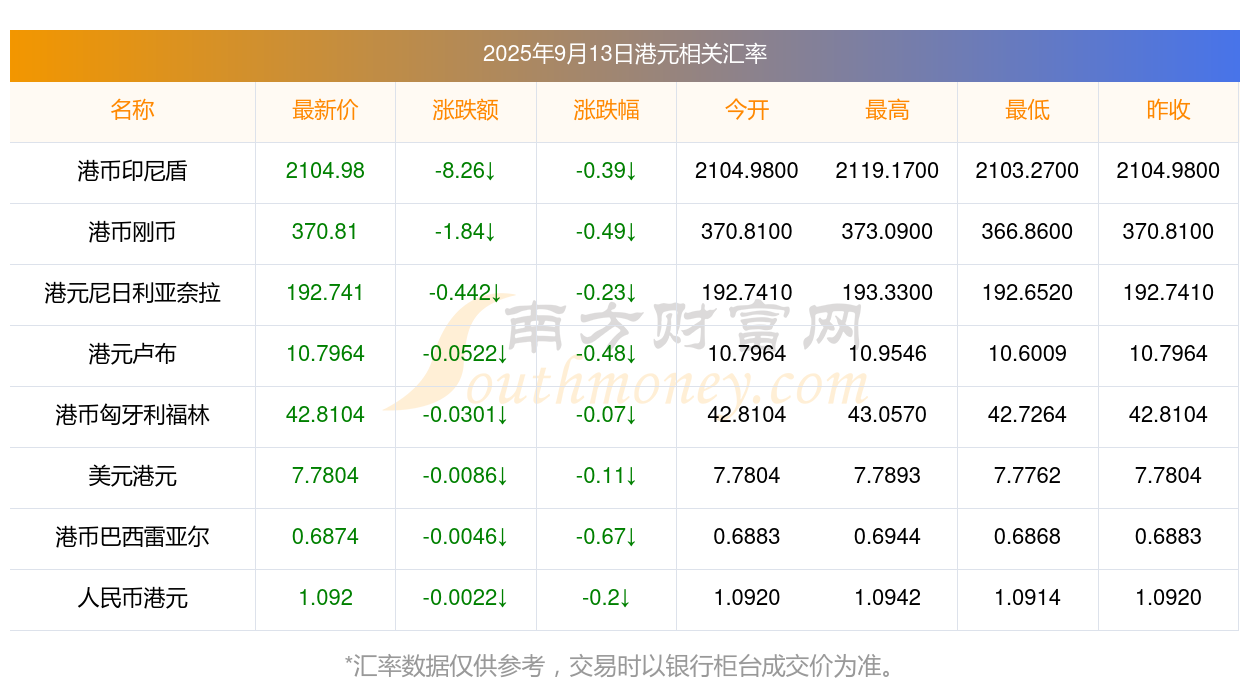Click the latest price 1.092
Viewport: 1250px width, 698px height.
click(325, 598)
